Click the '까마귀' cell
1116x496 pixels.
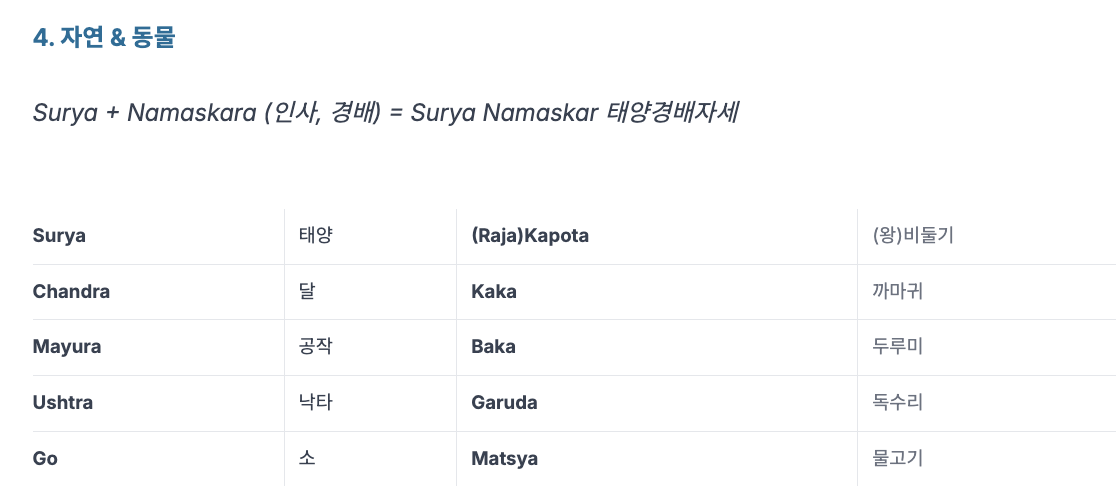click(x=986, y=292)
